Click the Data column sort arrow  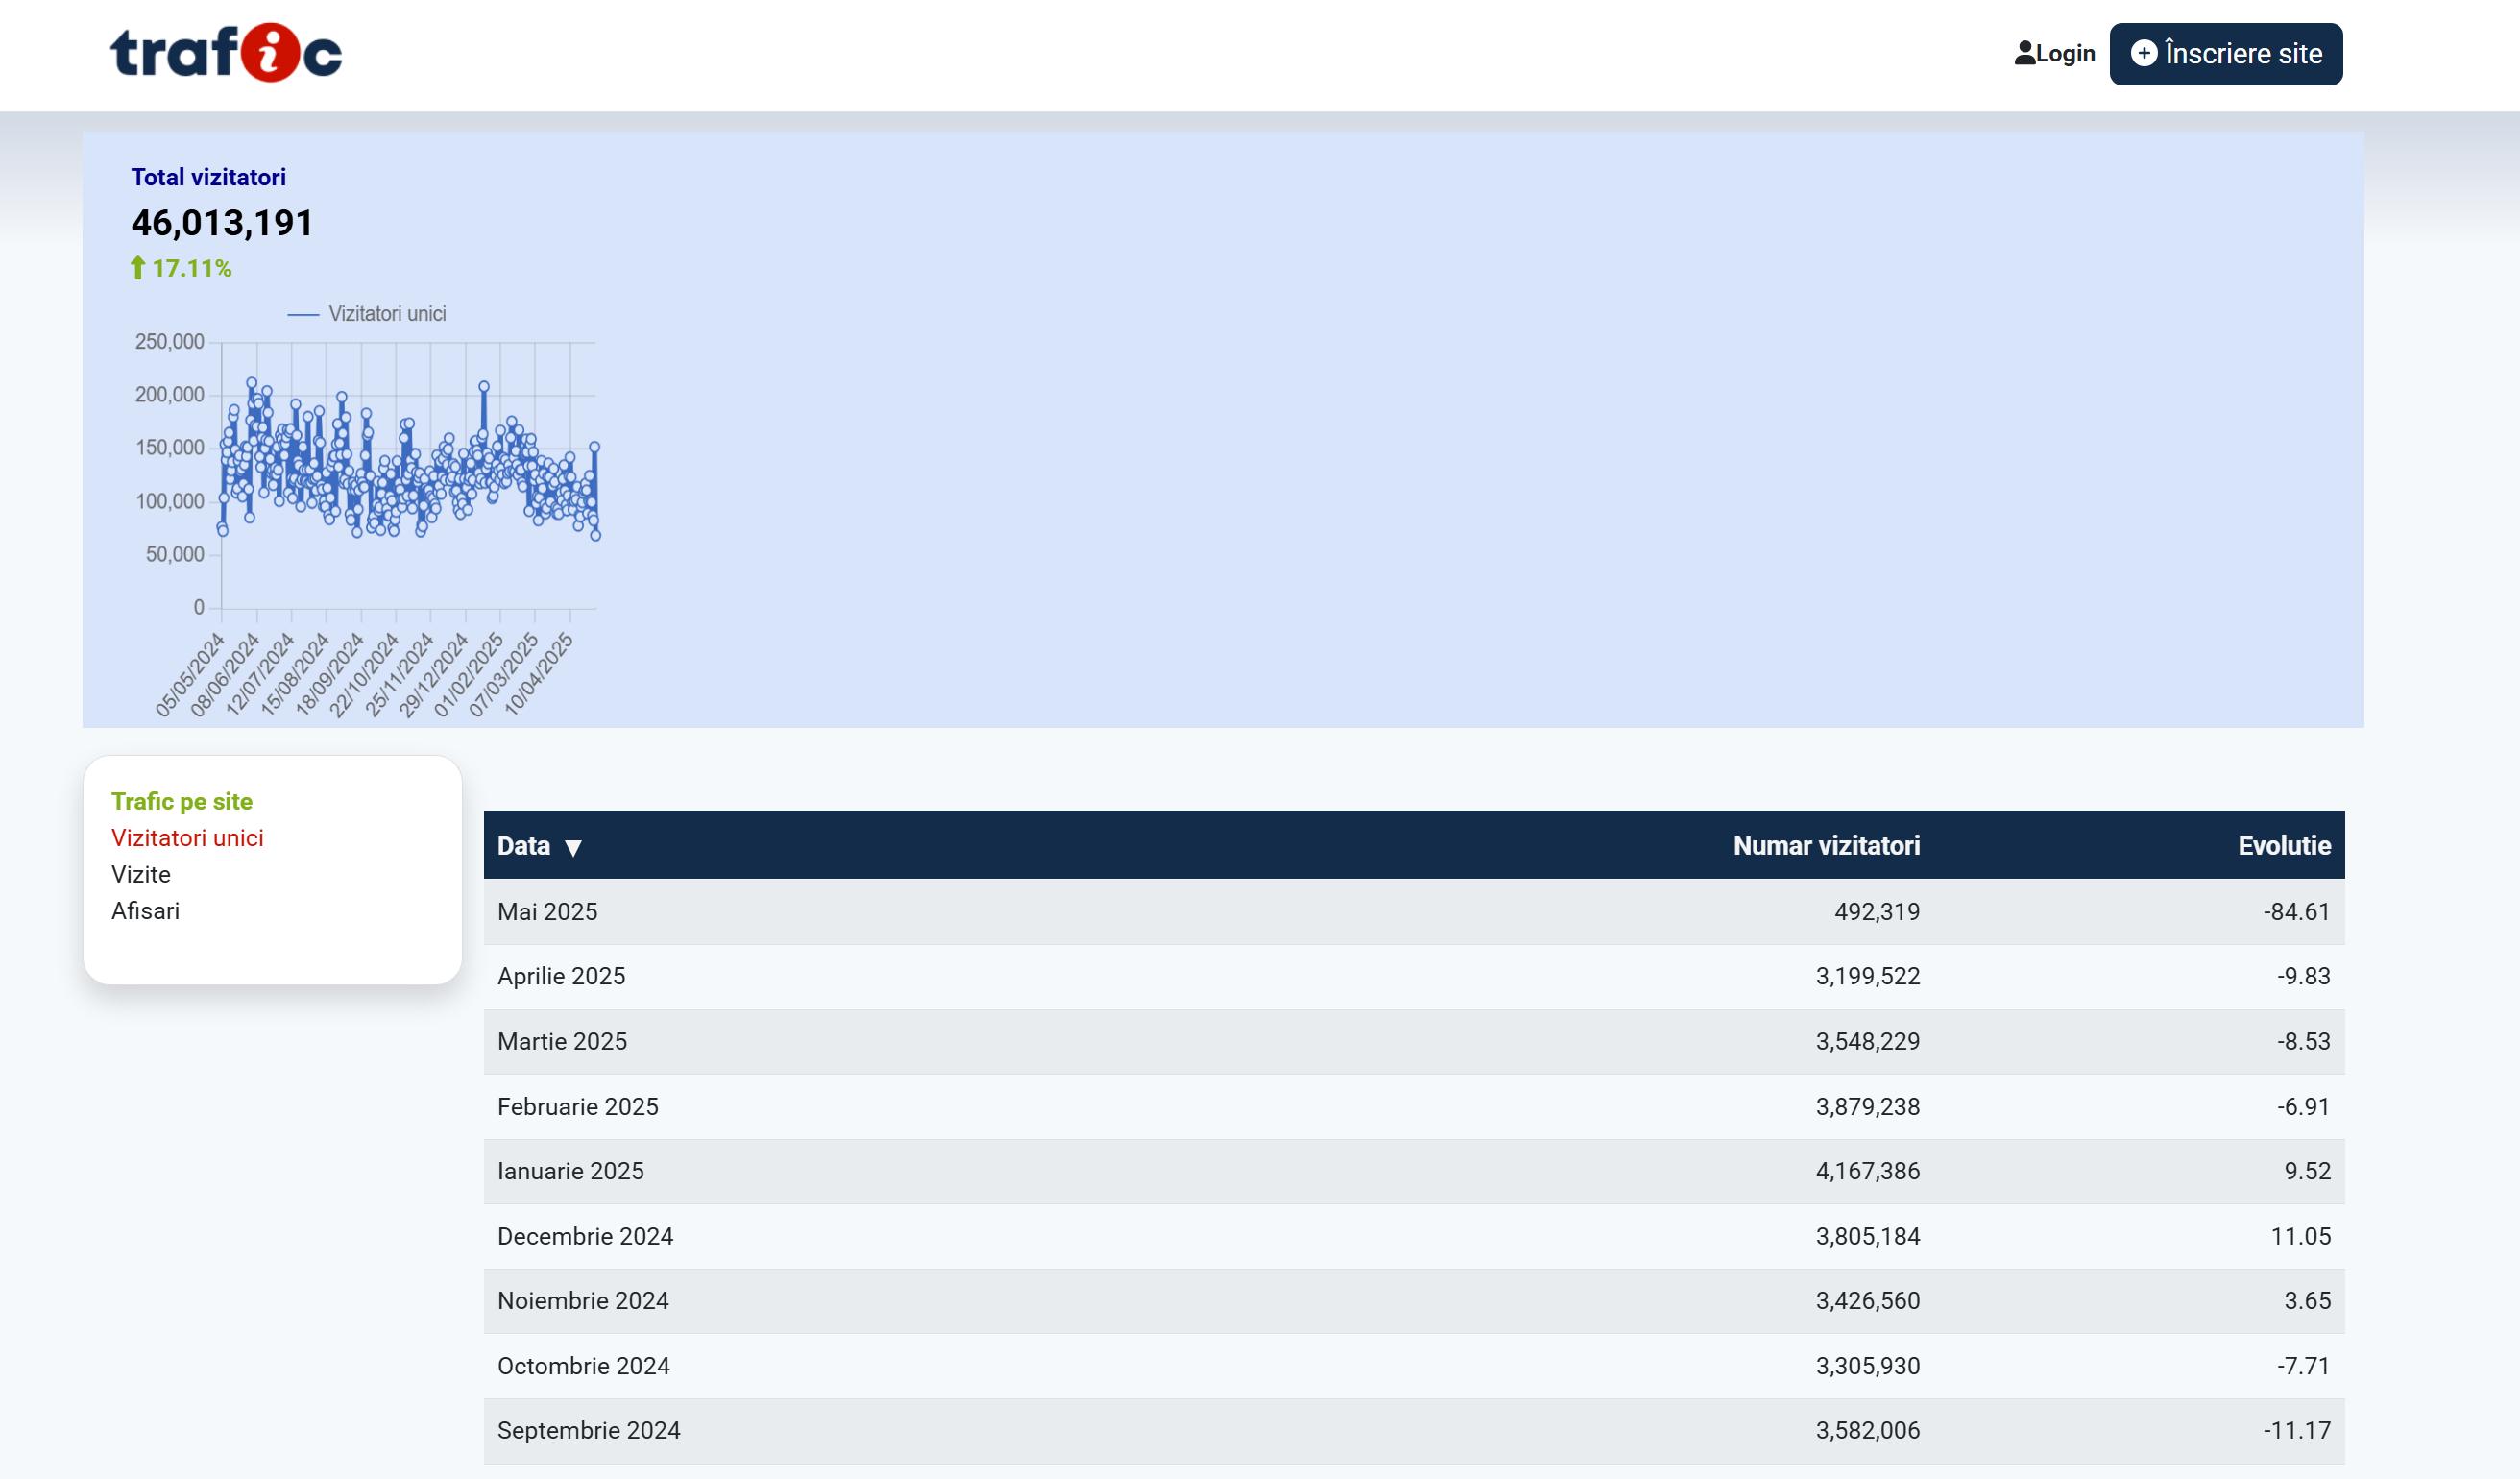coord(573,848)
